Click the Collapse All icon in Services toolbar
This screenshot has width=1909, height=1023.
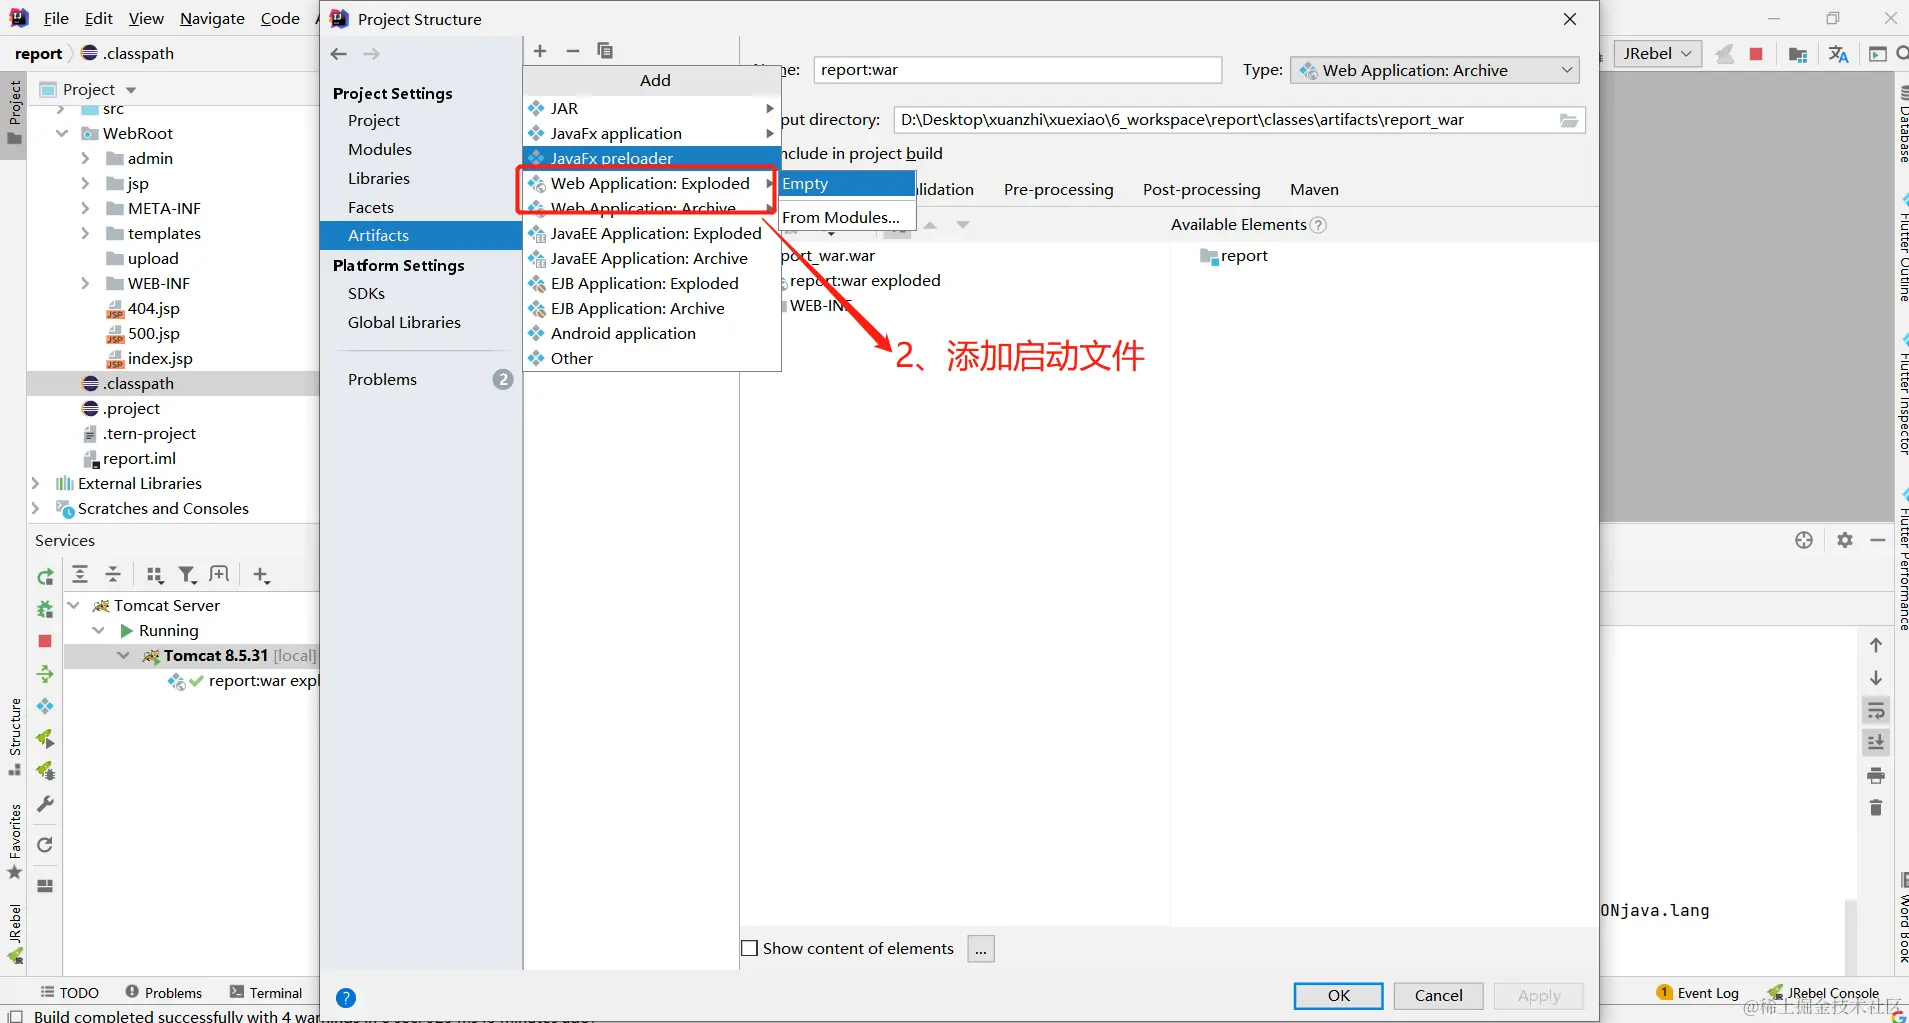click(113, 574)
